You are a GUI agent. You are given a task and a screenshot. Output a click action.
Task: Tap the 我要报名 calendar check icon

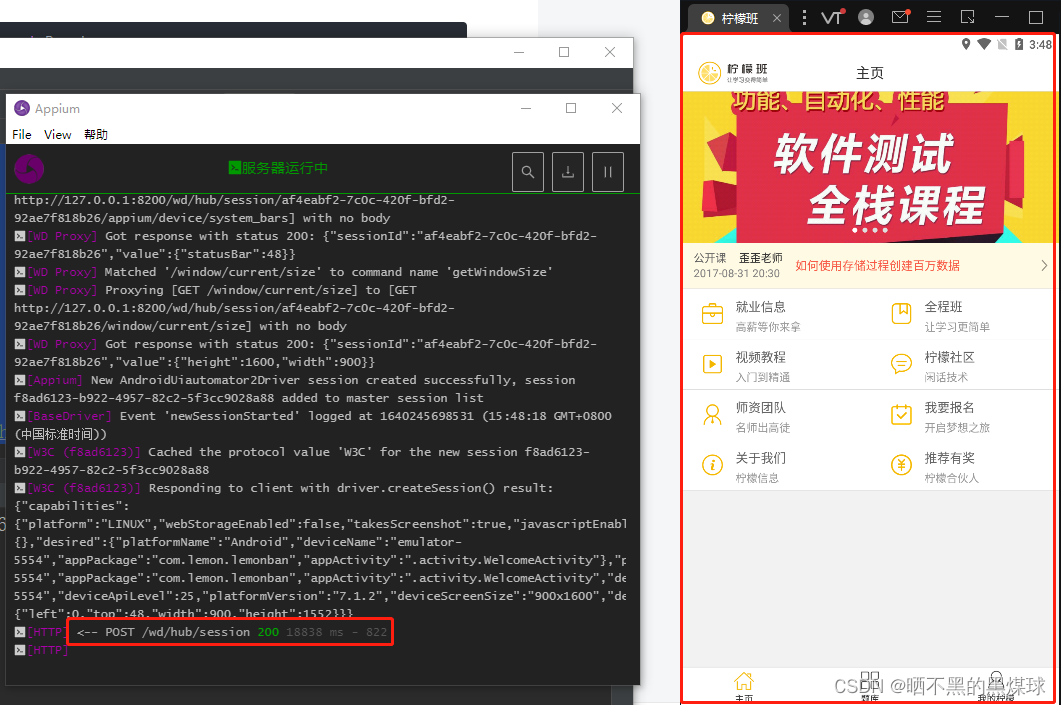(901, 414)
